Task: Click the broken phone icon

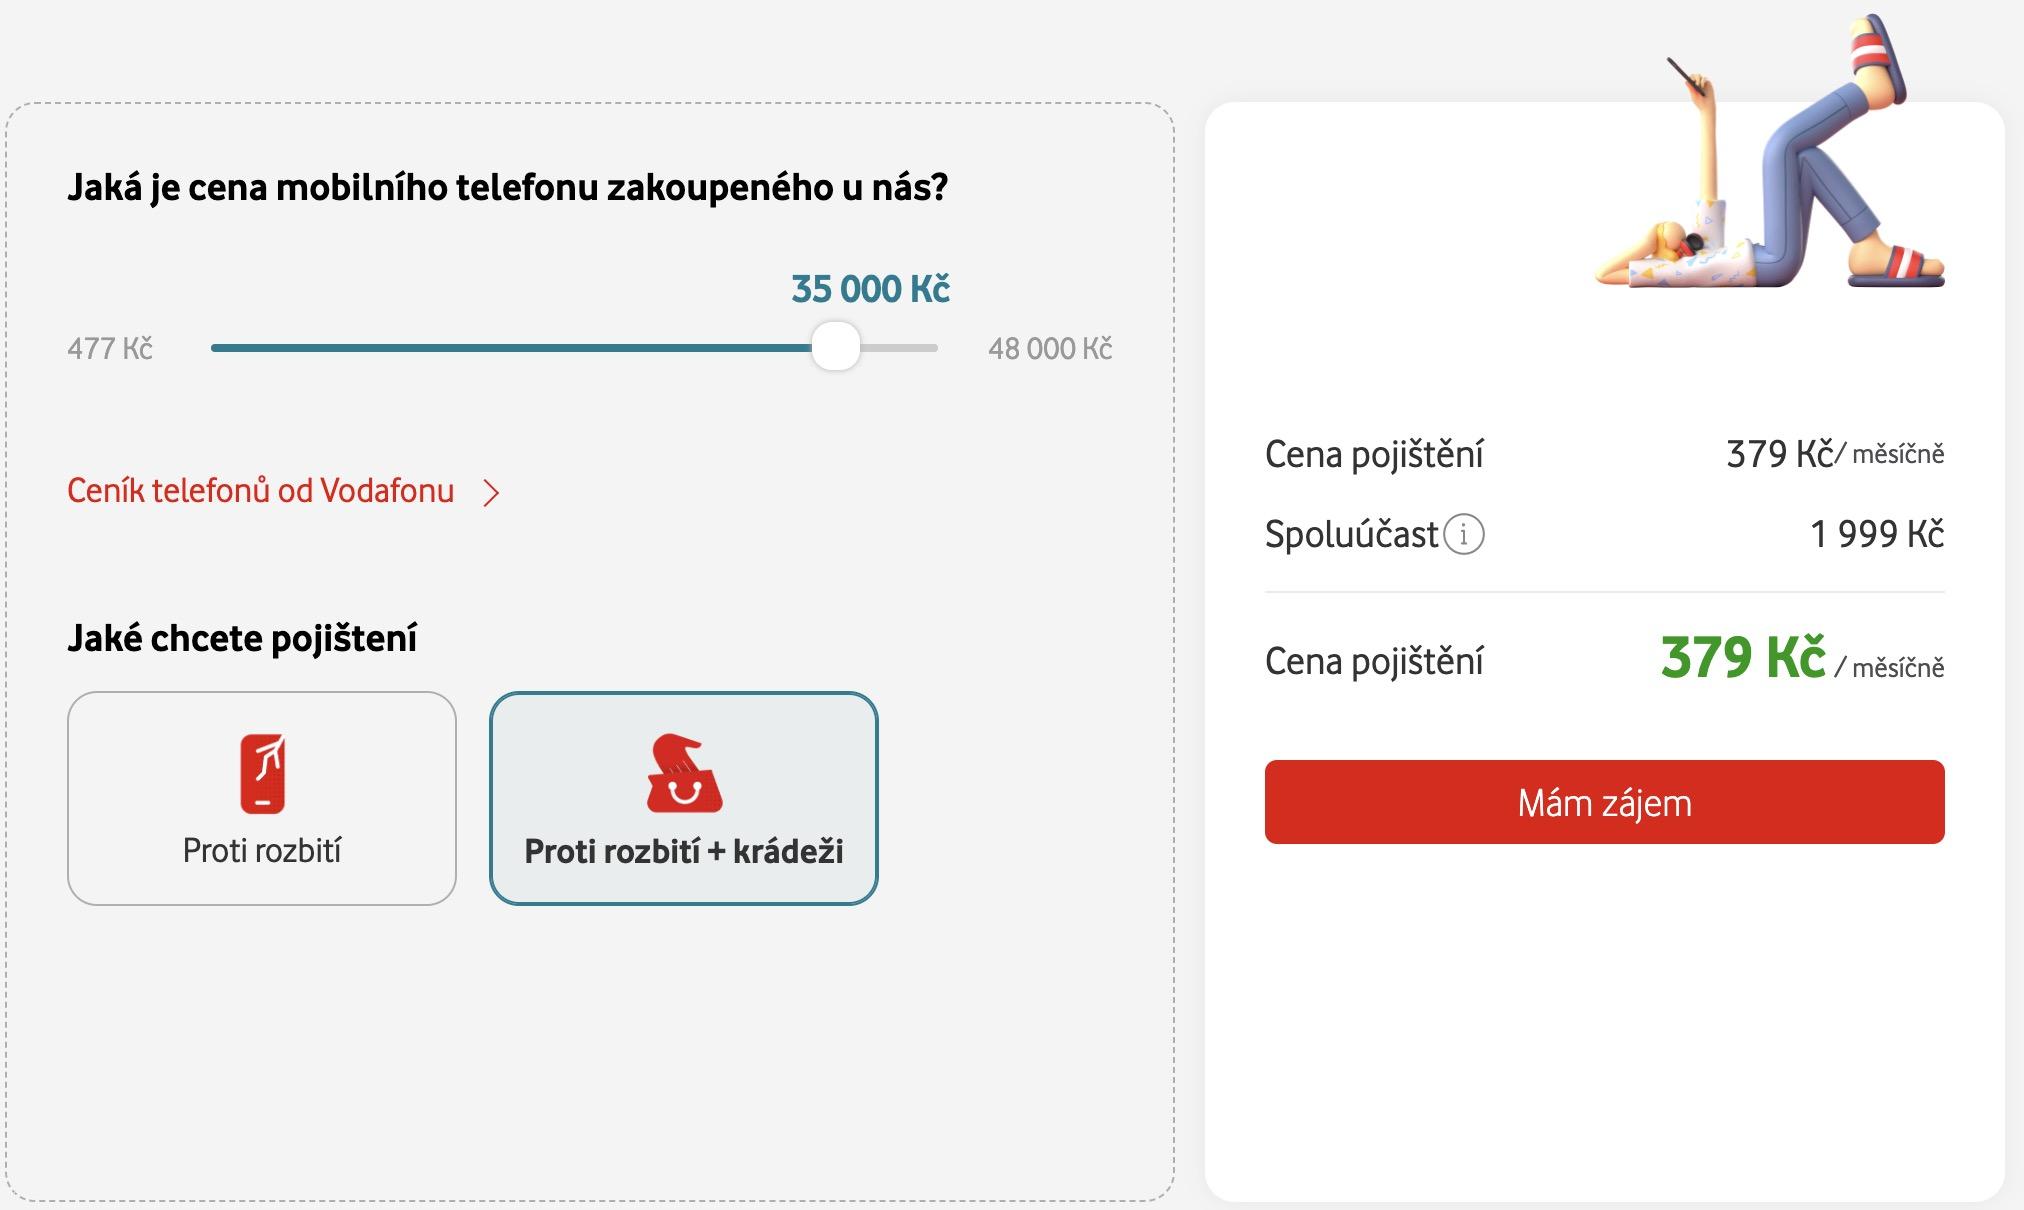Action: tap(262, 773)
